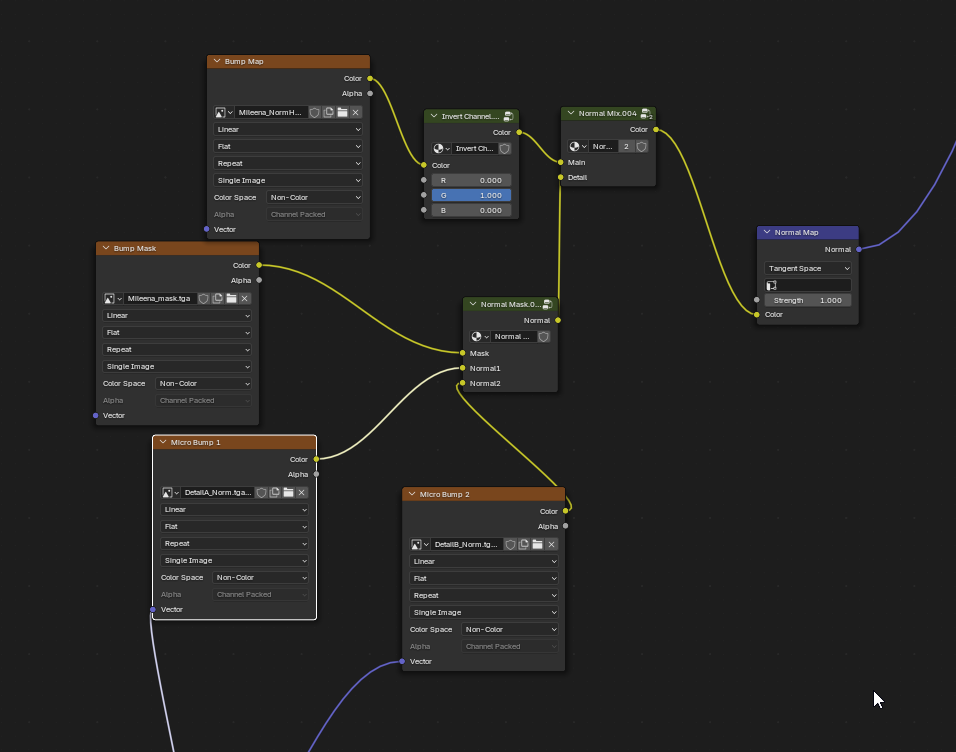Toggle fake user on Bump Mask image
Viewport: 956px width, 752px height.
[x=204, y=298]
